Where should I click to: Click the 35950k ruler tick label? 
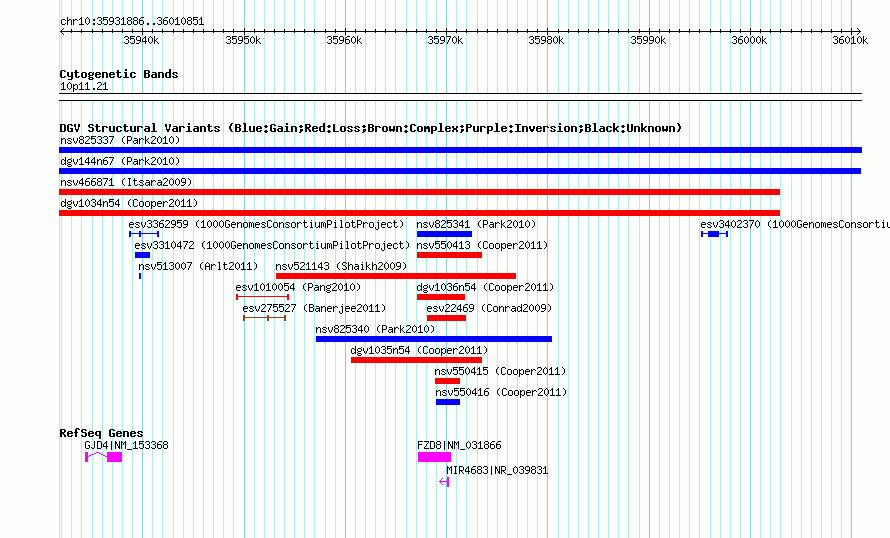243,40
